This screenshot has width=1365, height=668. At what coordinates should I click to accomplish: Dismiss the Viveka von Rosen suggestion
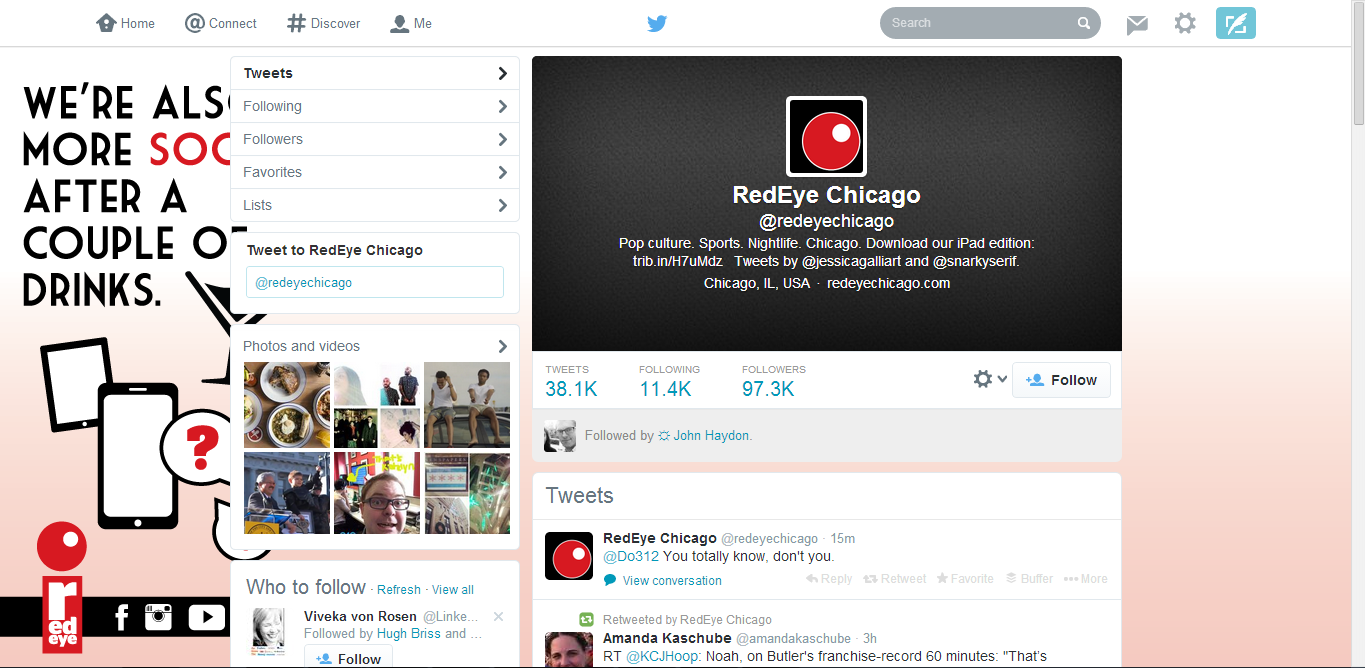(x=499, y=617)
